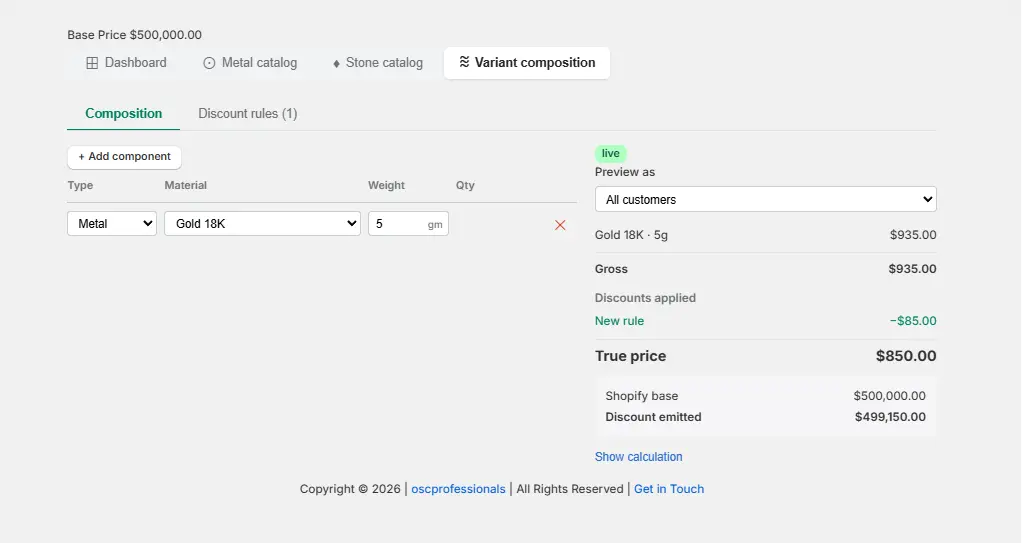Open the Stone catalog tab
The height and width of the screenshot is (543, 1022).
click(x=377, y=63)
